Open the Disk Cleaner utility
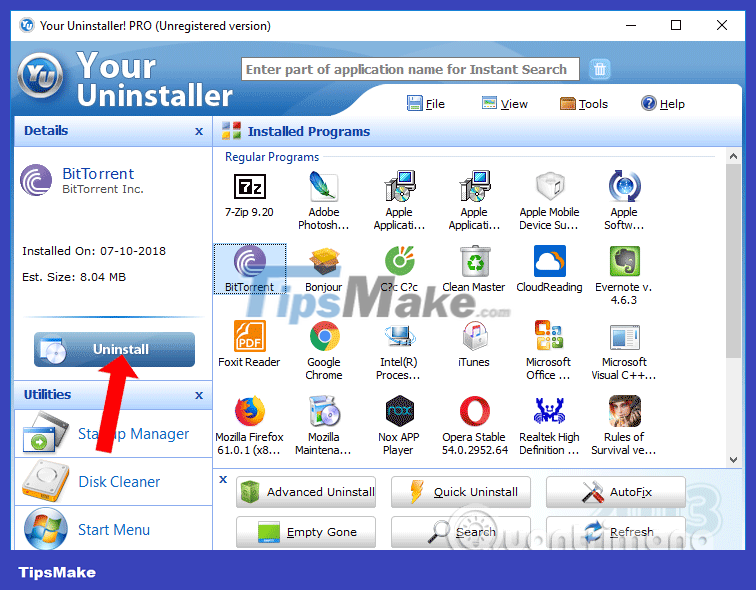The image size is (756, 590). [x=114, y=482]
